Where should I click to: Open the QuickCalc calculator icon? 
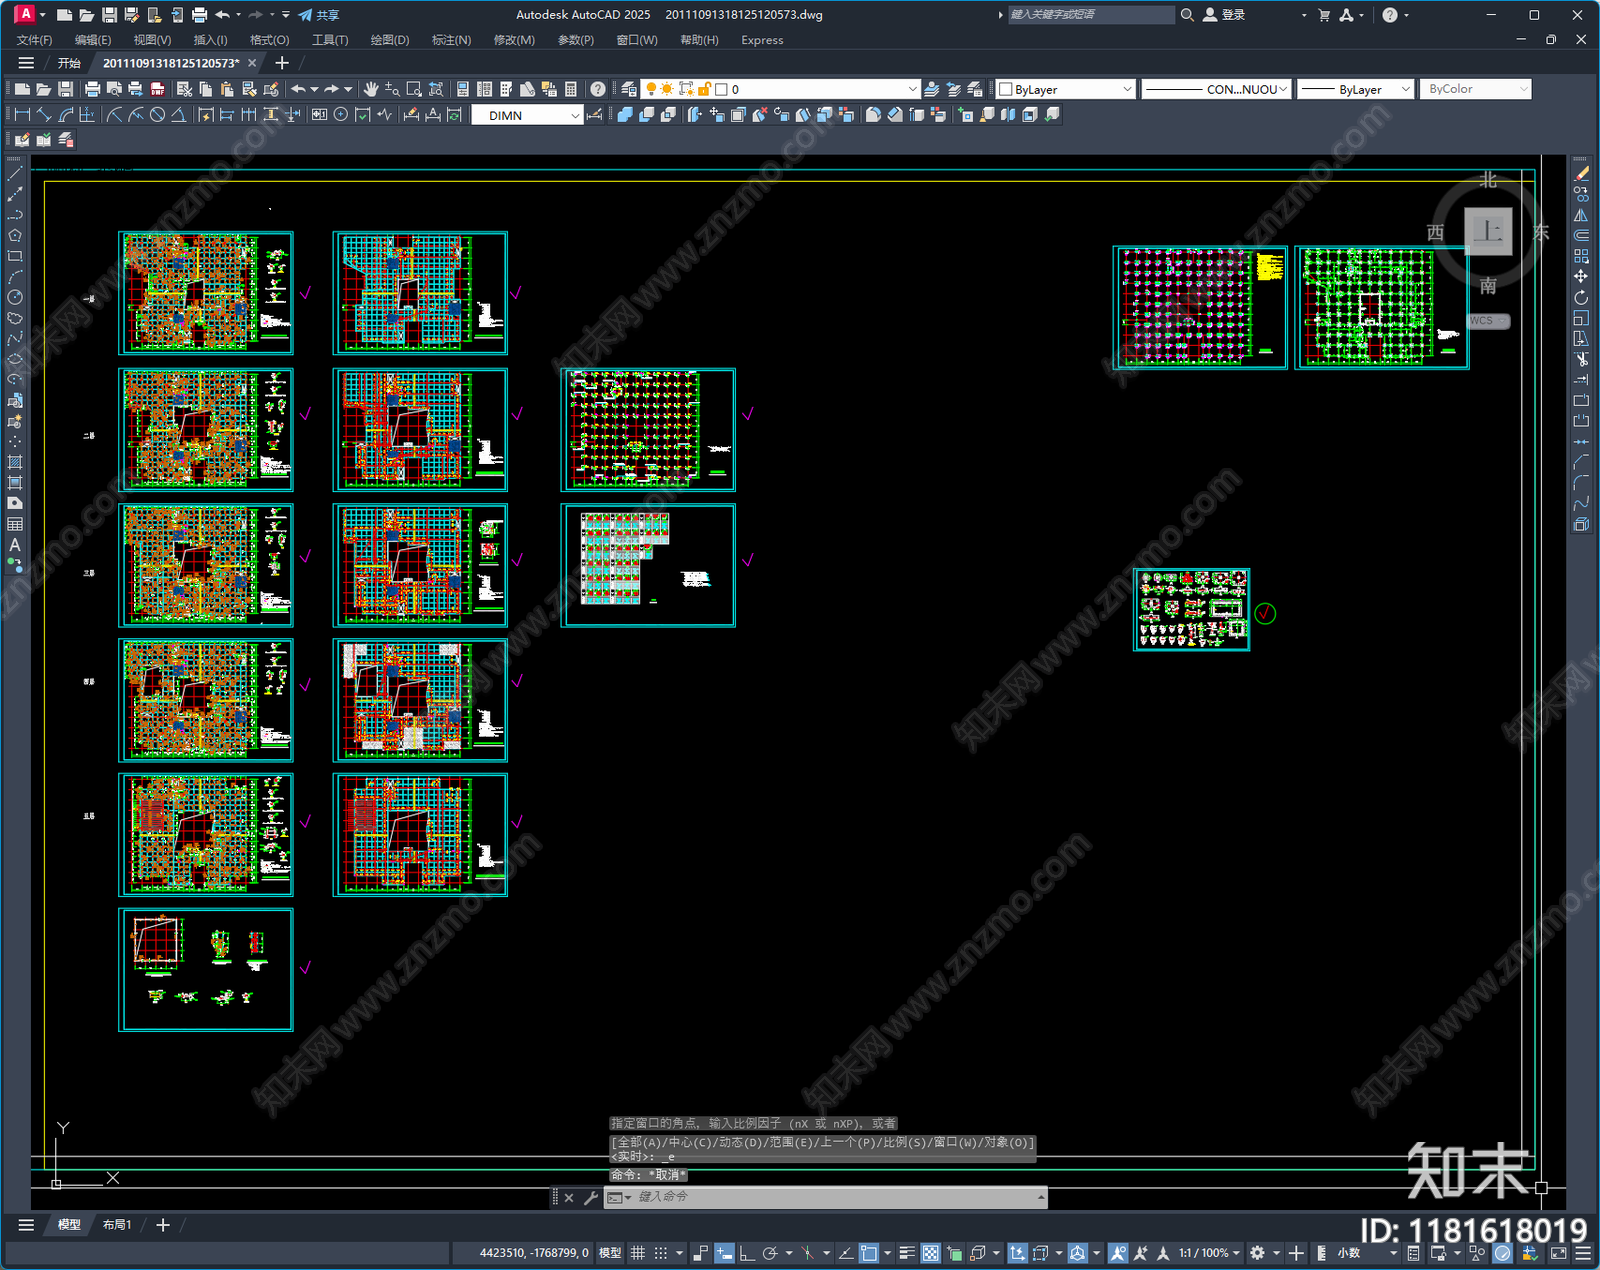pyautogui.click(x=571, y=89)
